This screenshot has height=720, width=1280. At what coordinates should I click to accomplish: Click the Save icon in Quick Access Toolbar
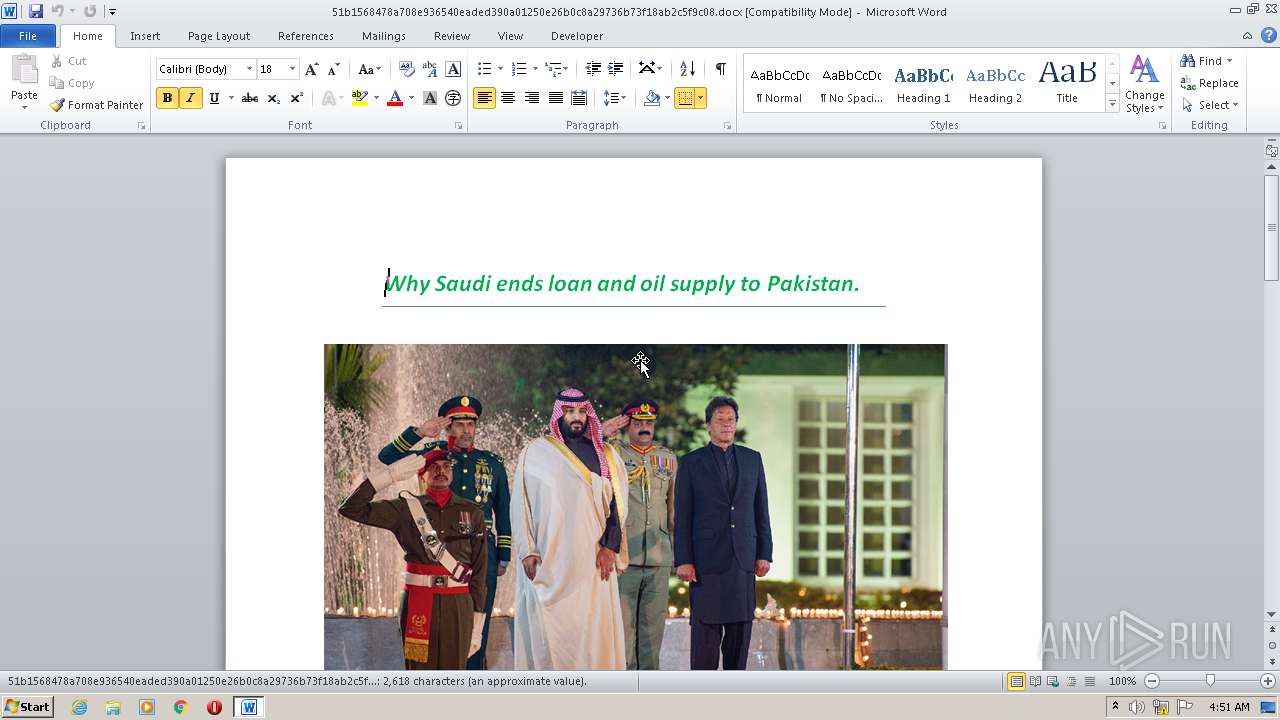coord(36,11)
